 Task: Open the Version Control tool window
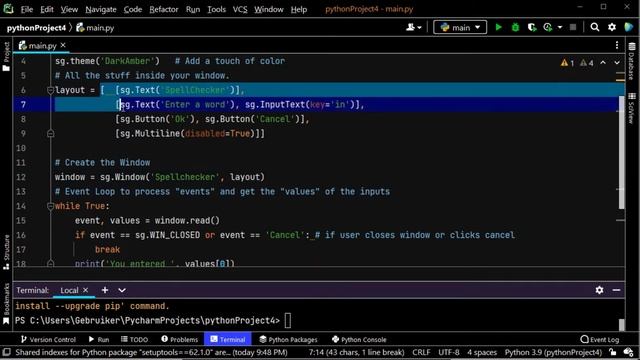click(48, 340)
